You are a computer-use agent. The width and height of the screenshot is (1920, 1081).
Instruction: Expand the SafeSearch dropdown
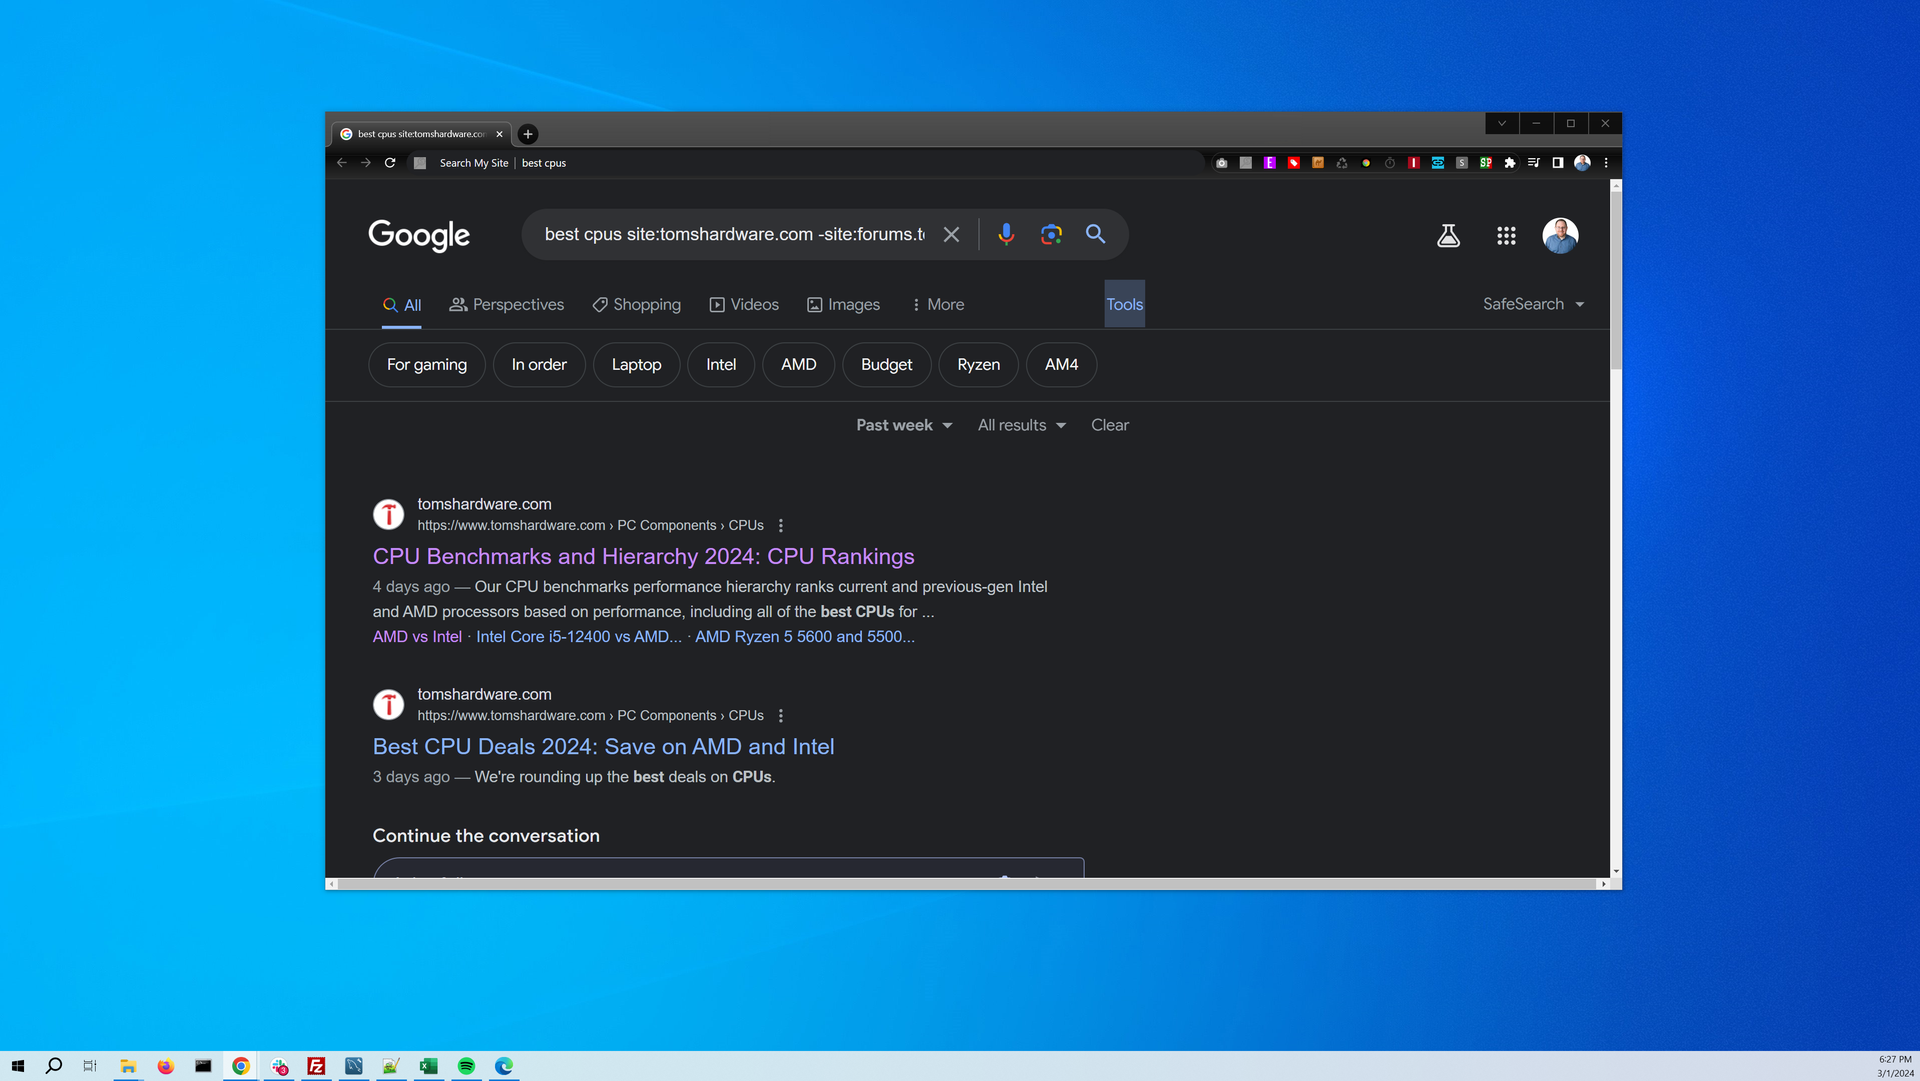pyautogui.click(x=1533, y=304)
